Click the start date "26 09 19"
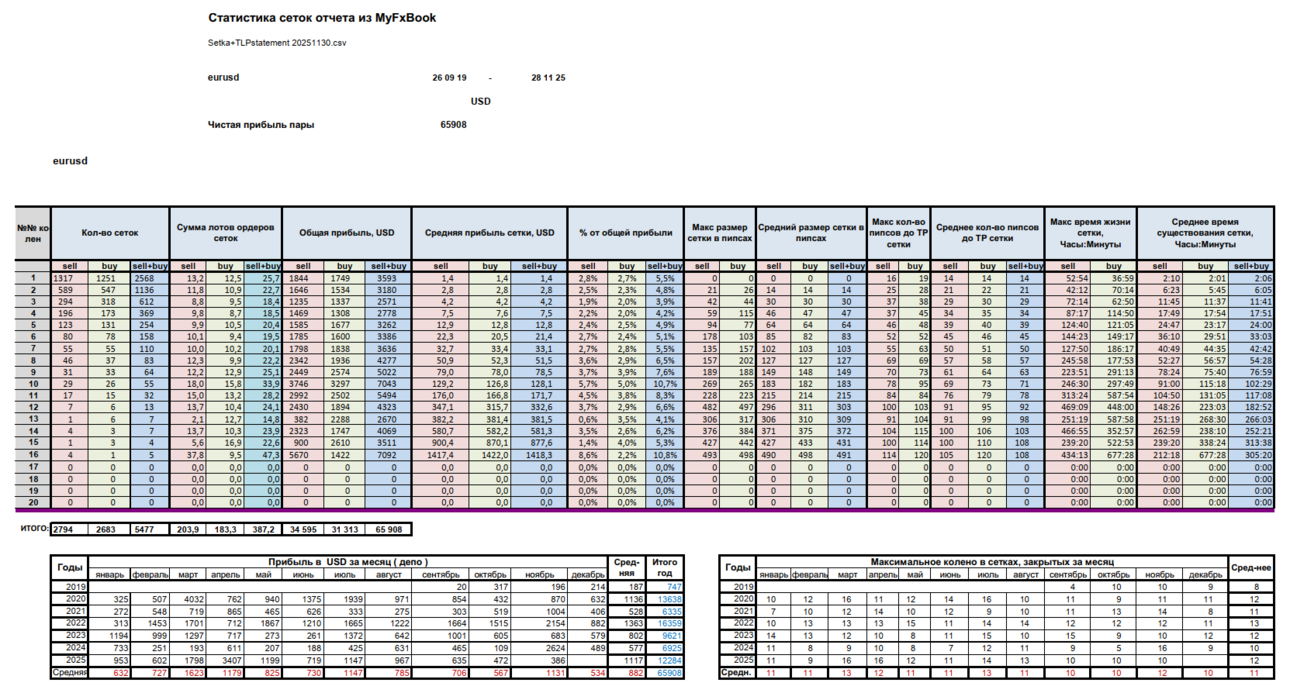 click(x=449, y=77)
